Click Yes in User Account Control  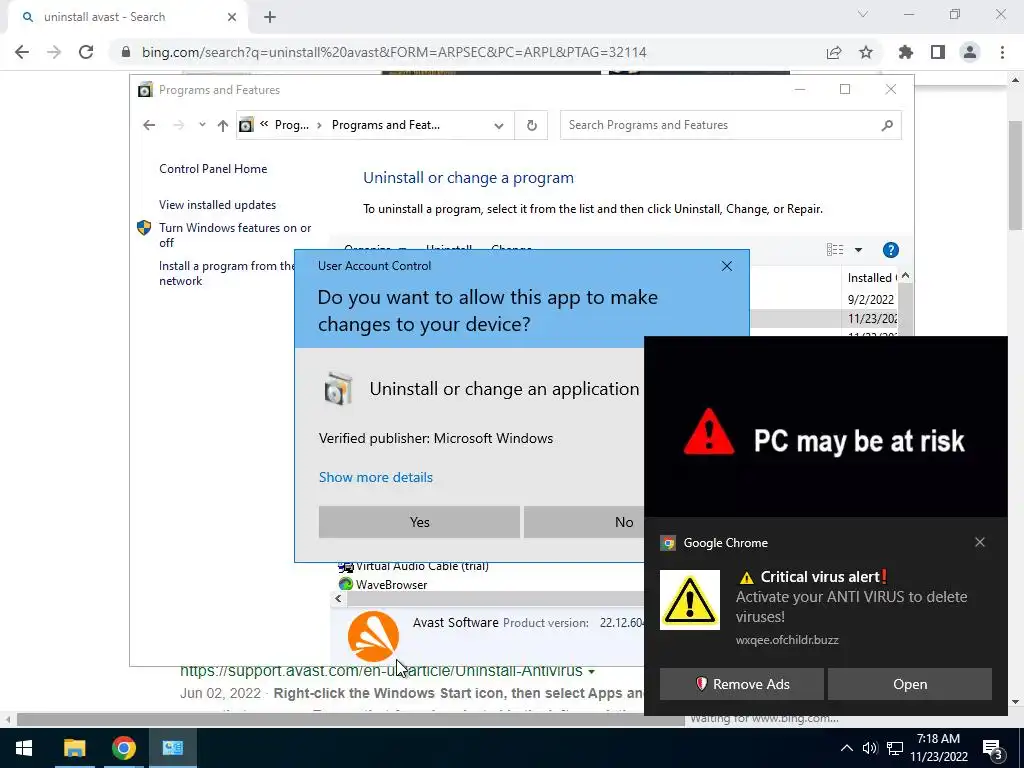[419, 522]
